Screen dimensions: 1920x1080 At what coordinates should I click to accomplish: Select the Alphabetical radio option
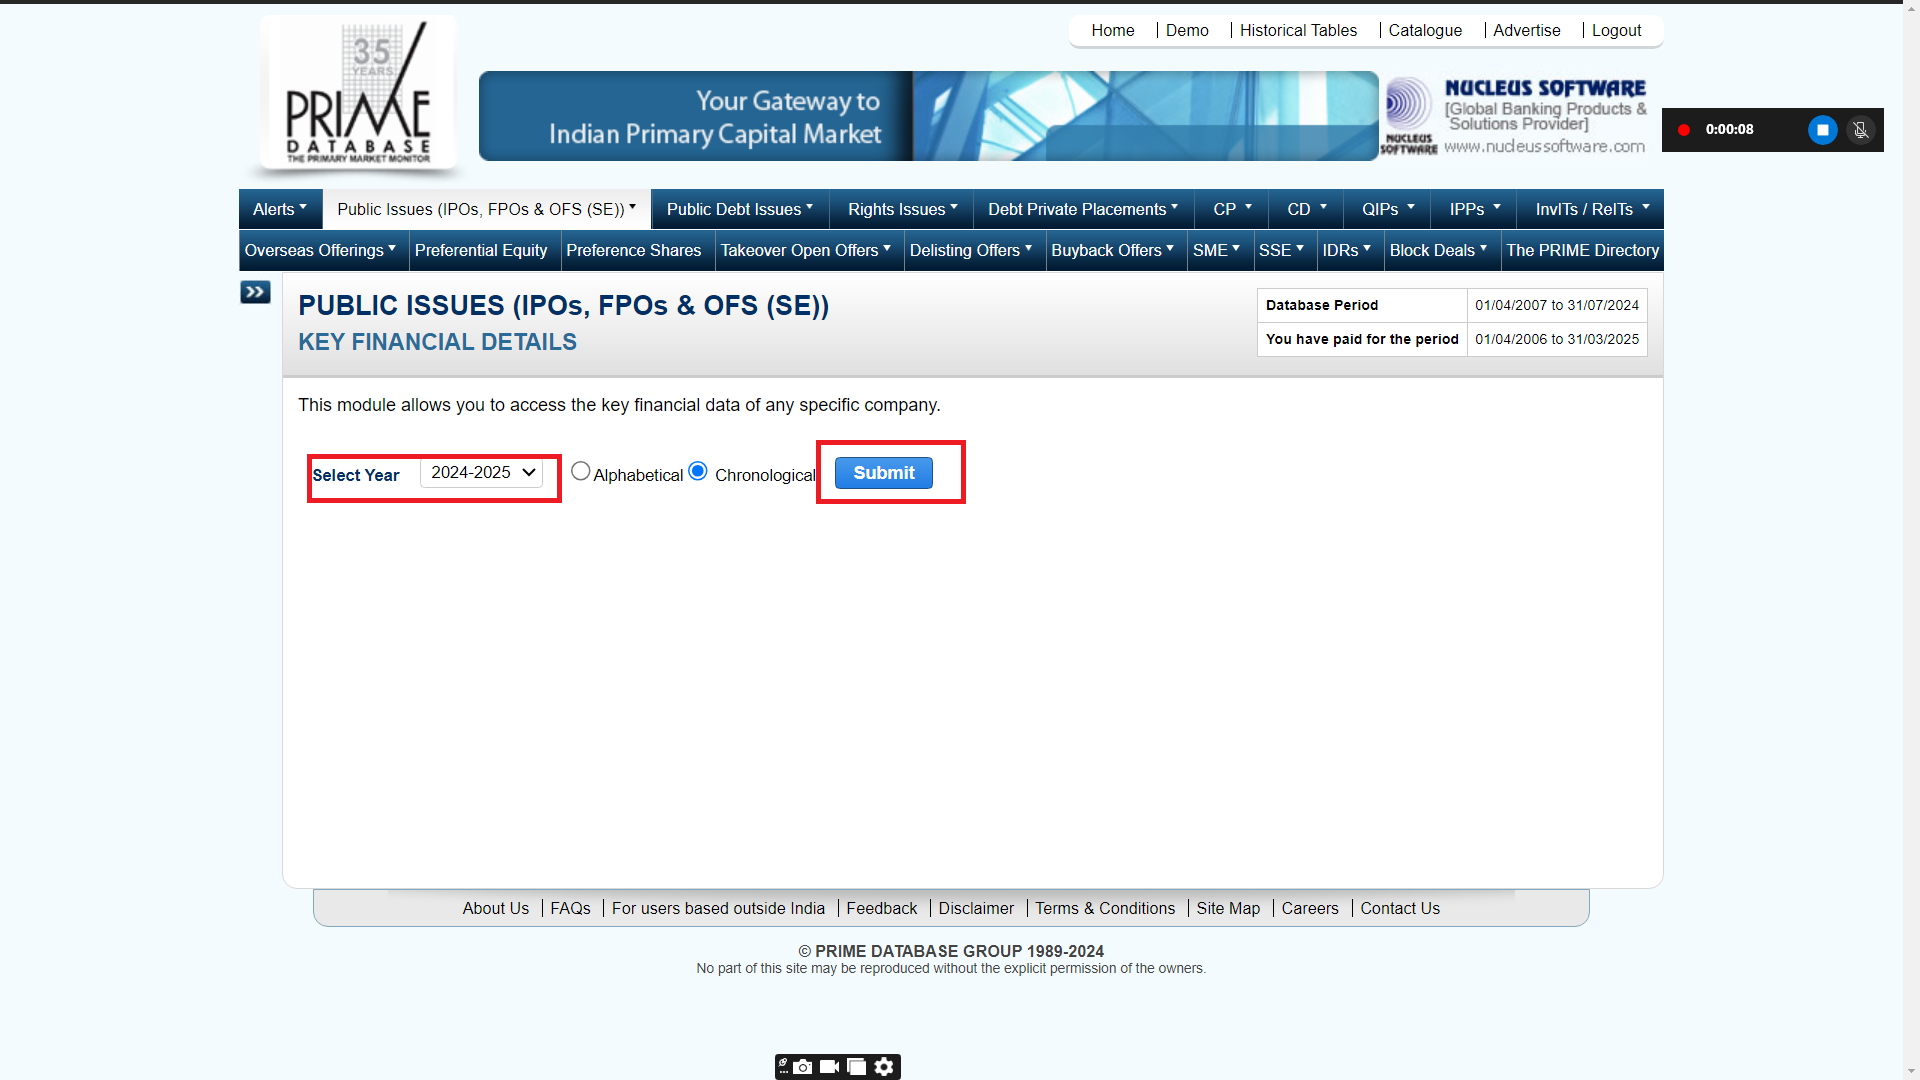[580, 471]
